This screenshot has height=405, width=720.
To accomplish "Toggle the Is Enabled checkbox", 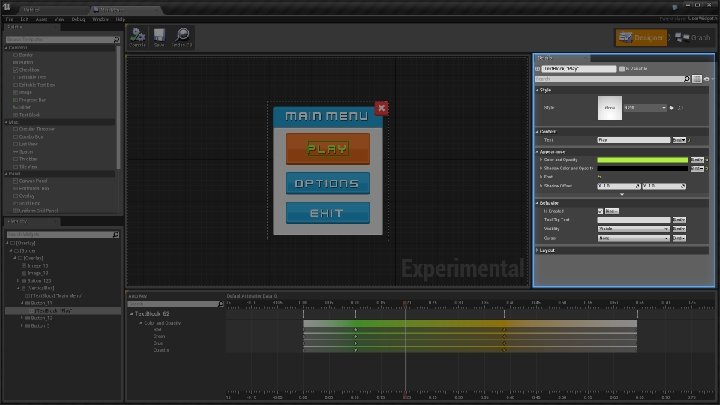I will pyautogui.click(x=600, y=211).
